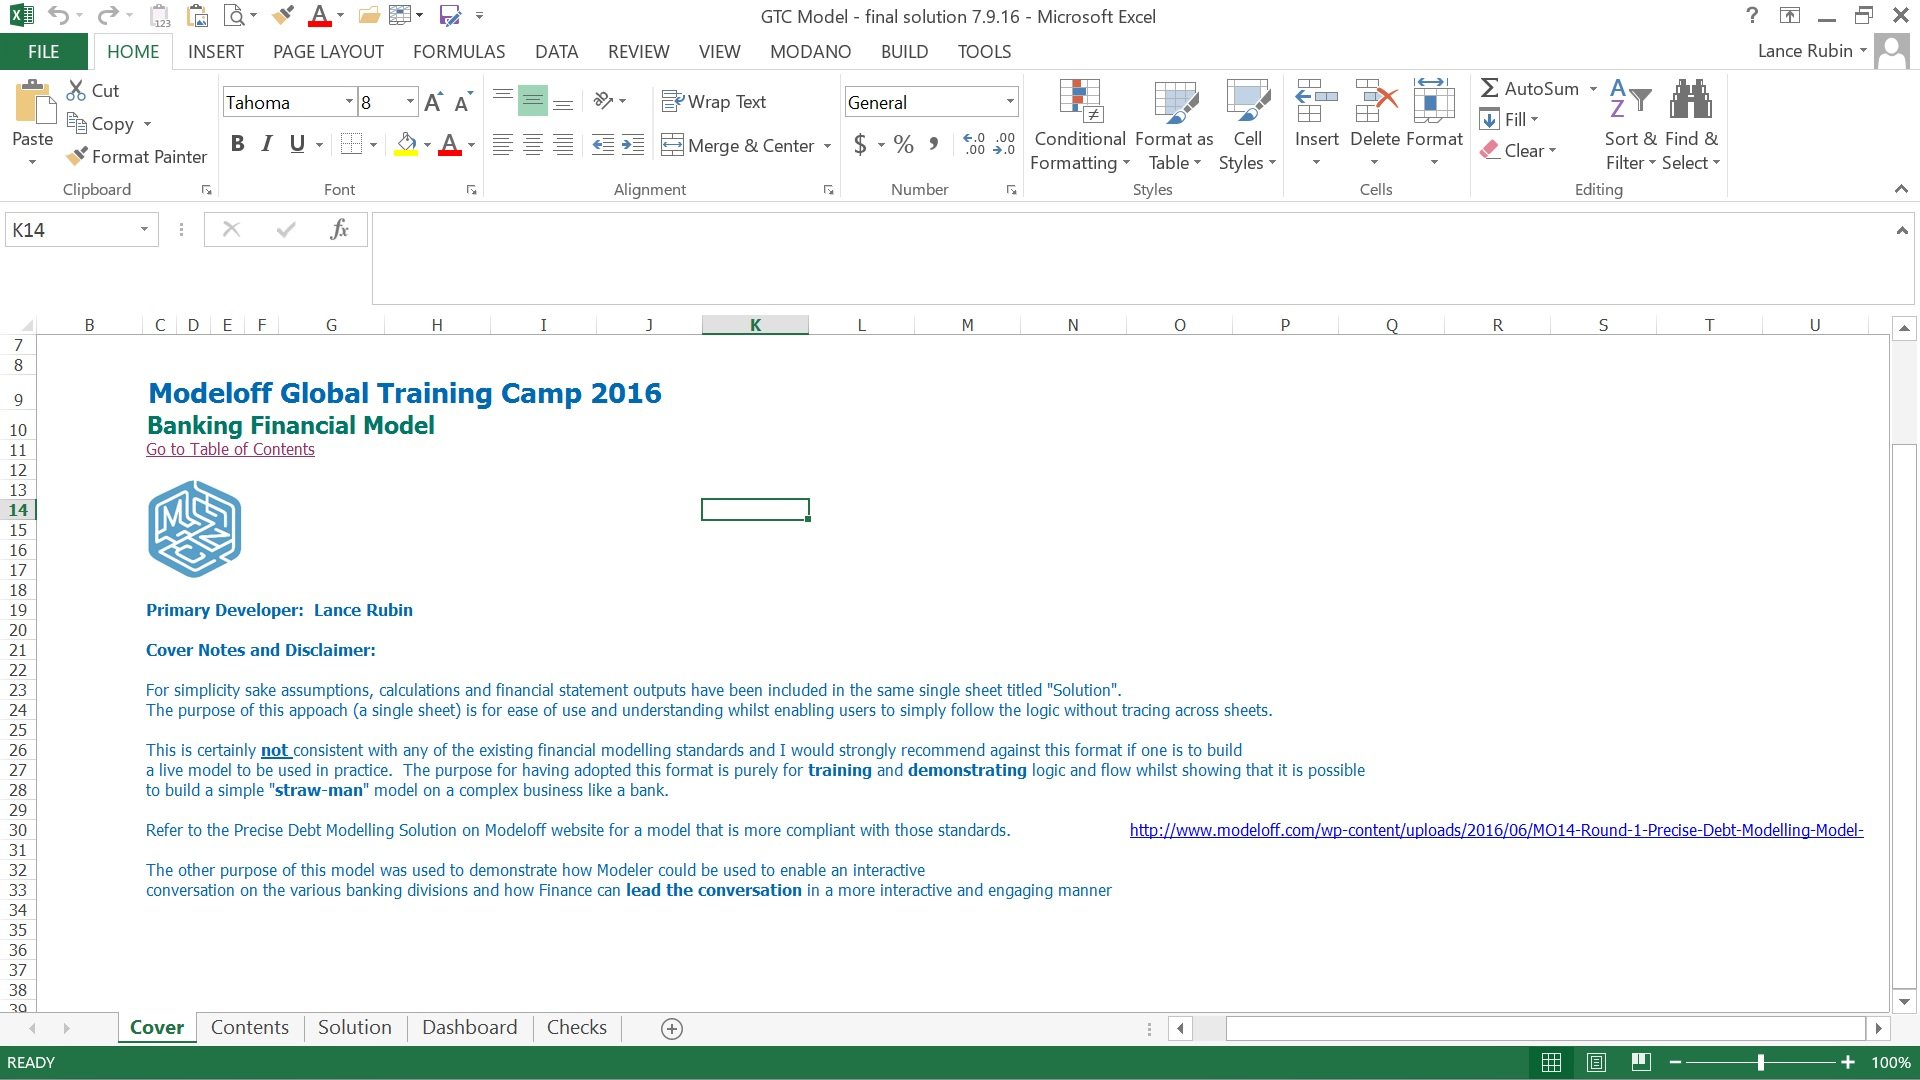
Task: Apply Percent Style number format
Action: (x=904, y=145)
